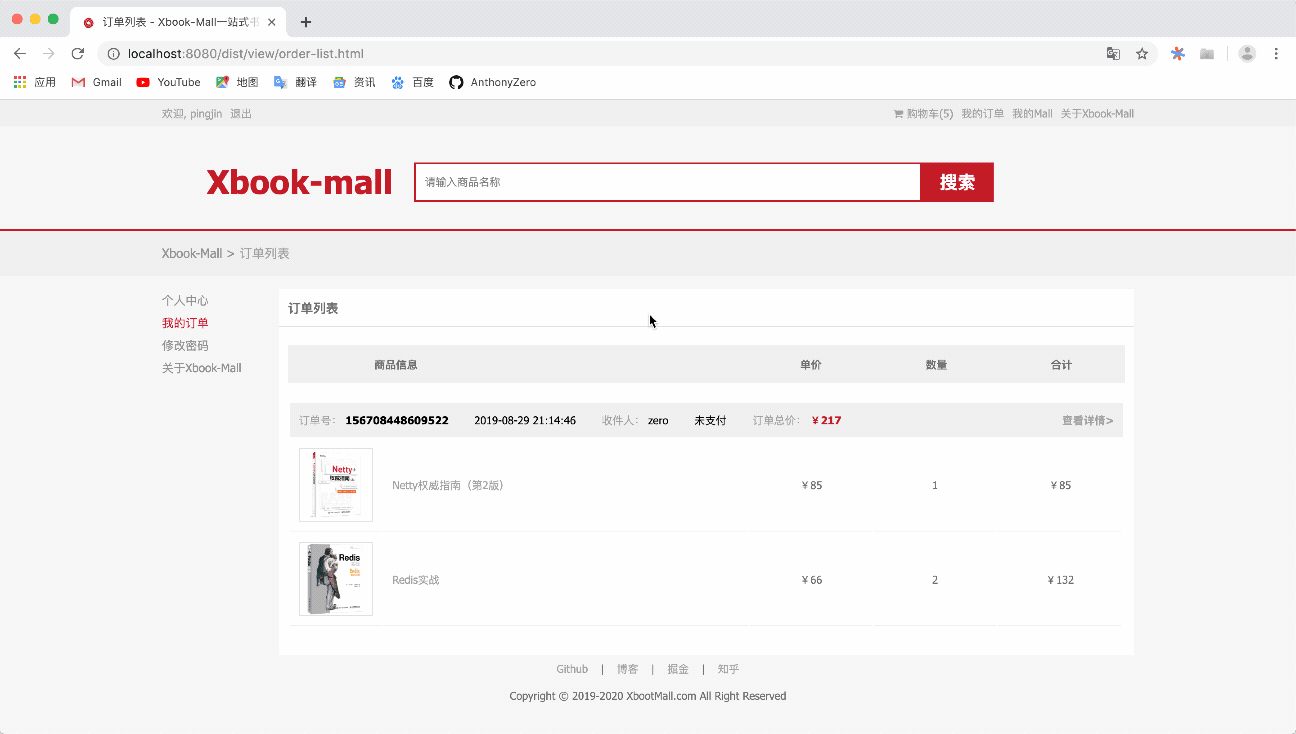This screenshot has width=1296, height=734.
Task: Open the 百度 bookmark
Action: (x=412, y=82)
